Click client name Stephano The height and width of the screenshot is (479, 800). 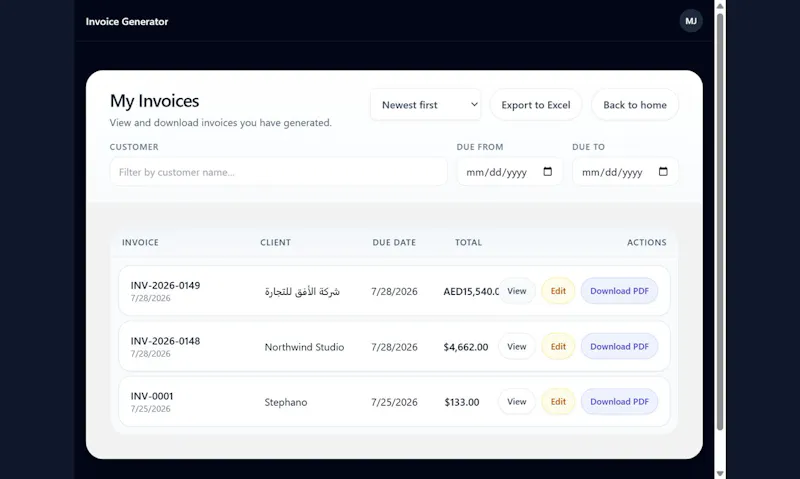pos(286,402)
